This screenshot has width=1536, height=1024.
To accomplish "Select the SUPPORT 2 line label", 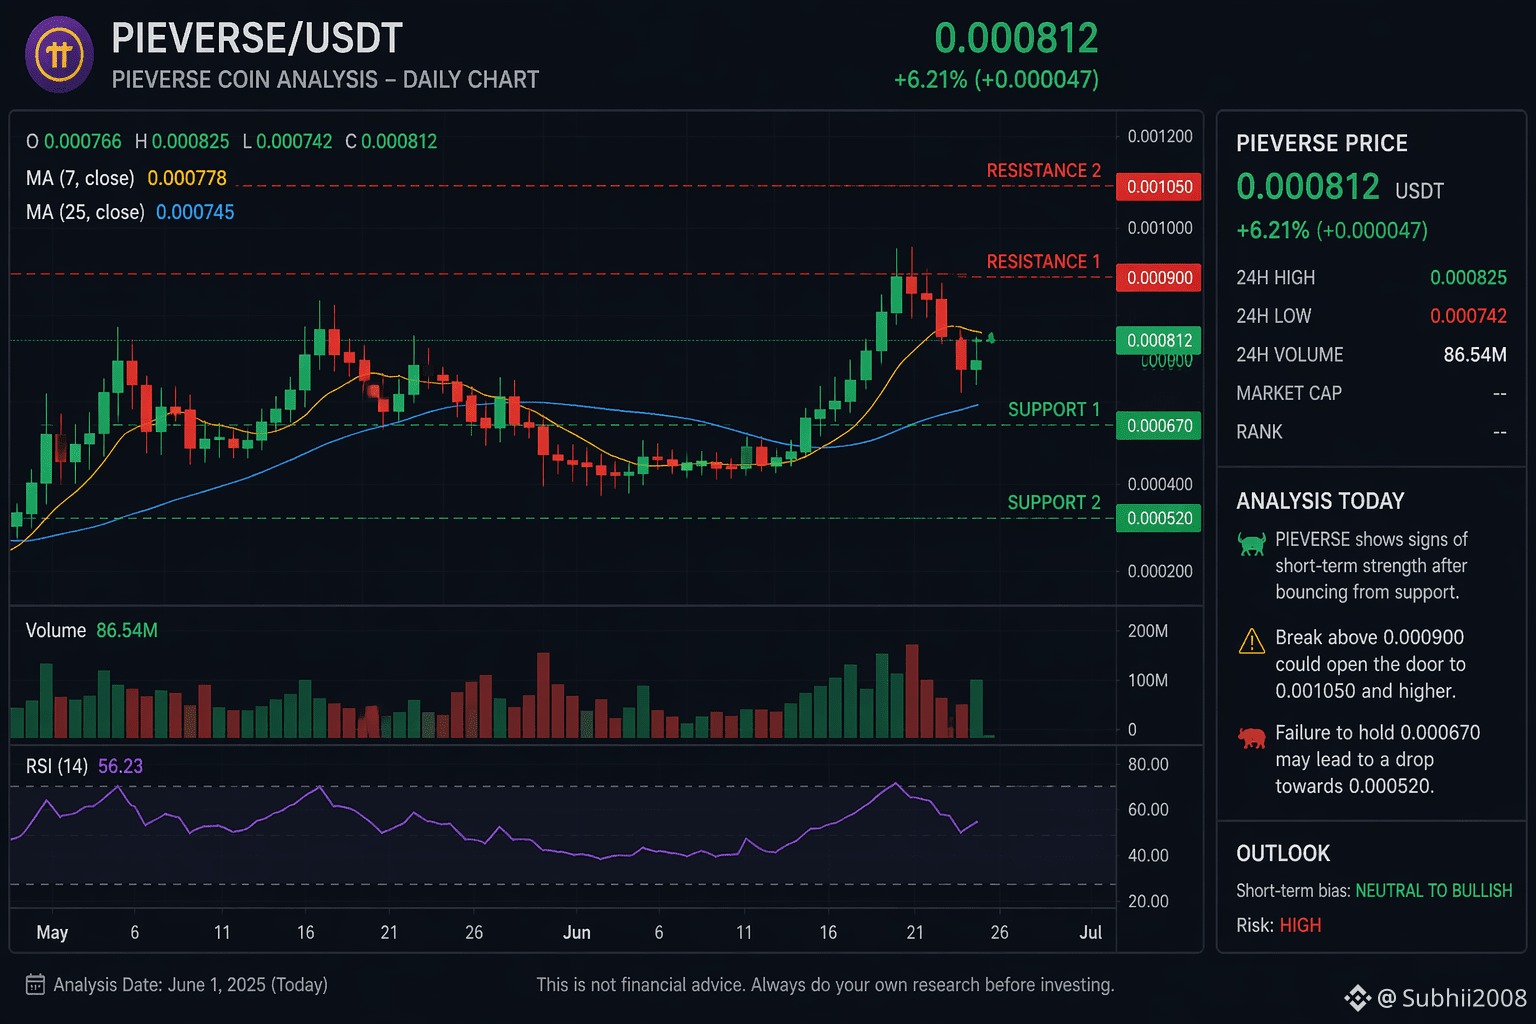I will click(1054, 503).
